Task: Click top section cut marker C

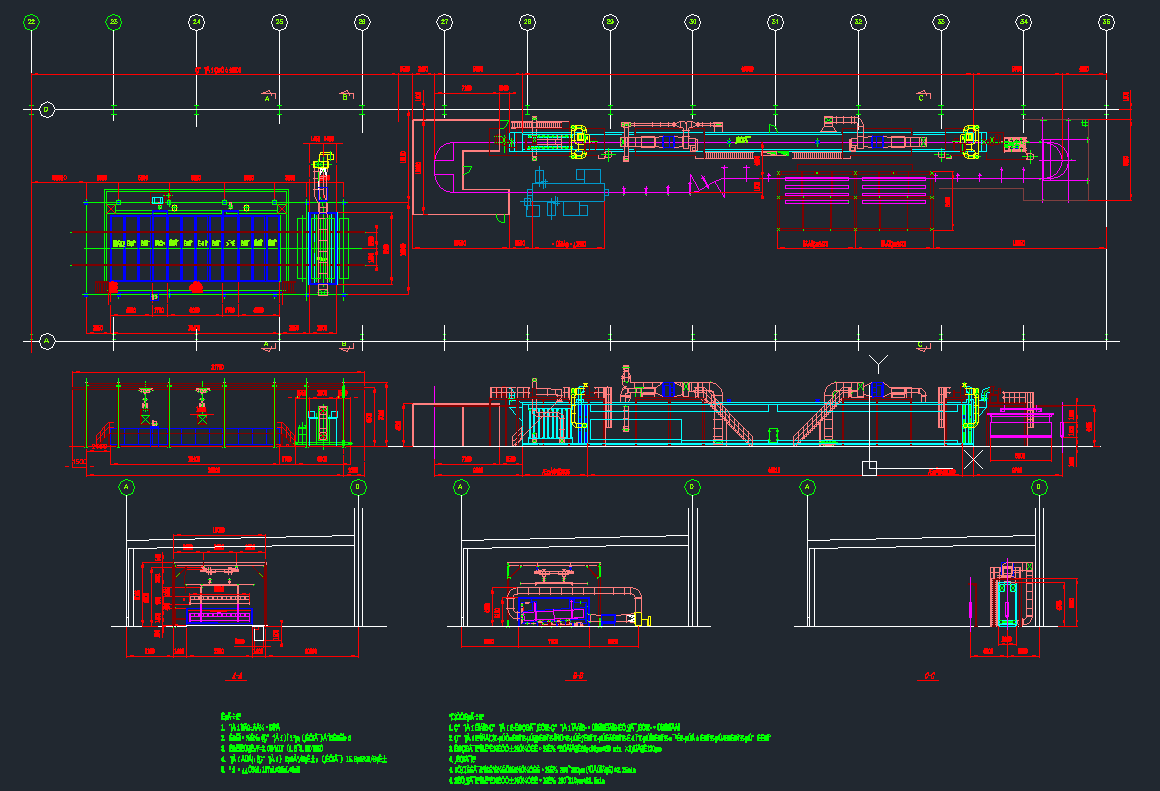Action: (921, 97)
